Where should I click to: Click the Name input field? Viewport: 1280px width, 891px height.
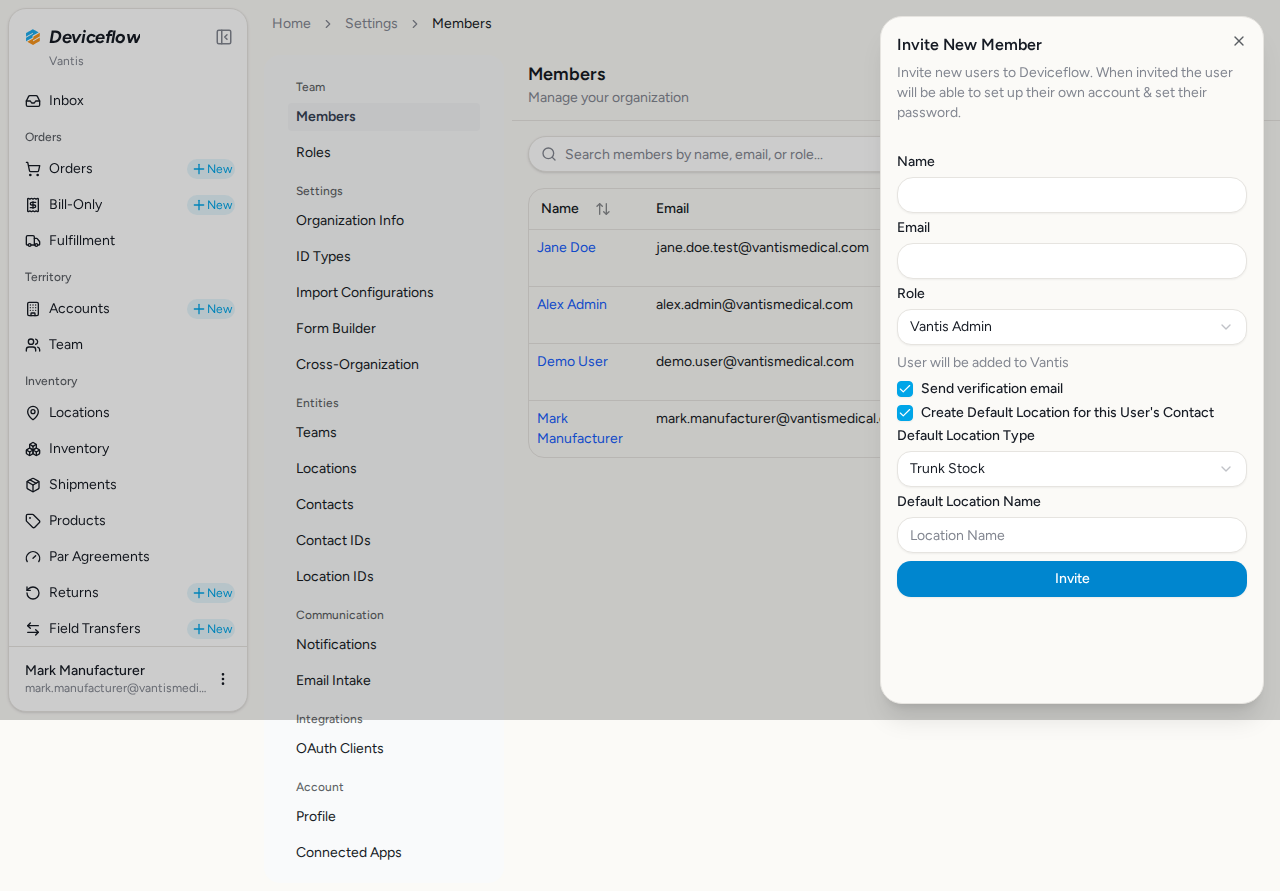point(1072,195)
